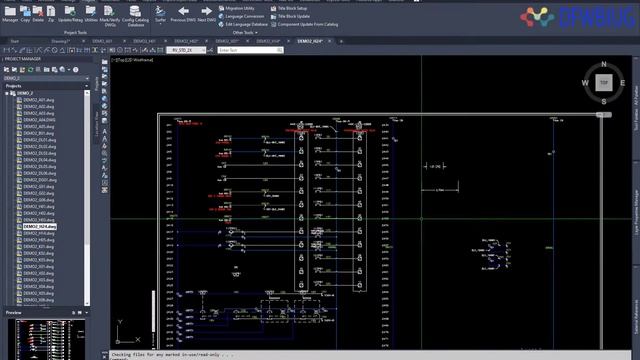Go to the Previous DWG arrow

[x=183, y=14]
